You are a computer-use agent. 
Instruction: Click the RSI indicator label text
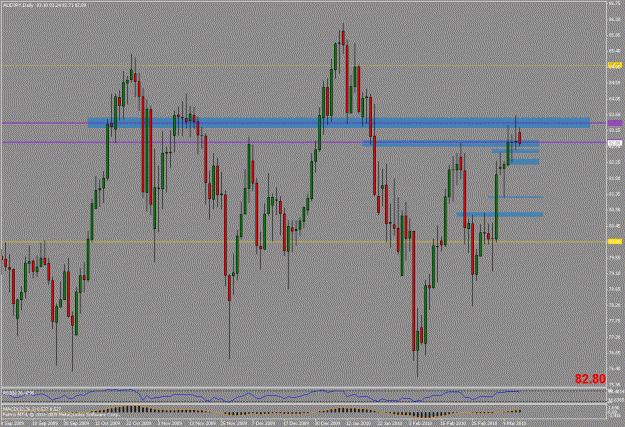tap(19, 393)
